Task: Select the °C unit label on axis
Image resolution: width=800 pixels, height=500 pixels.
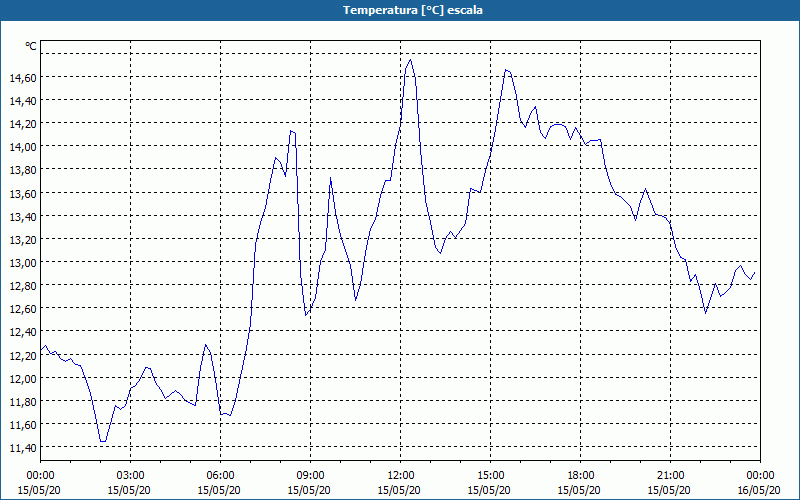Action: [31, 46]
